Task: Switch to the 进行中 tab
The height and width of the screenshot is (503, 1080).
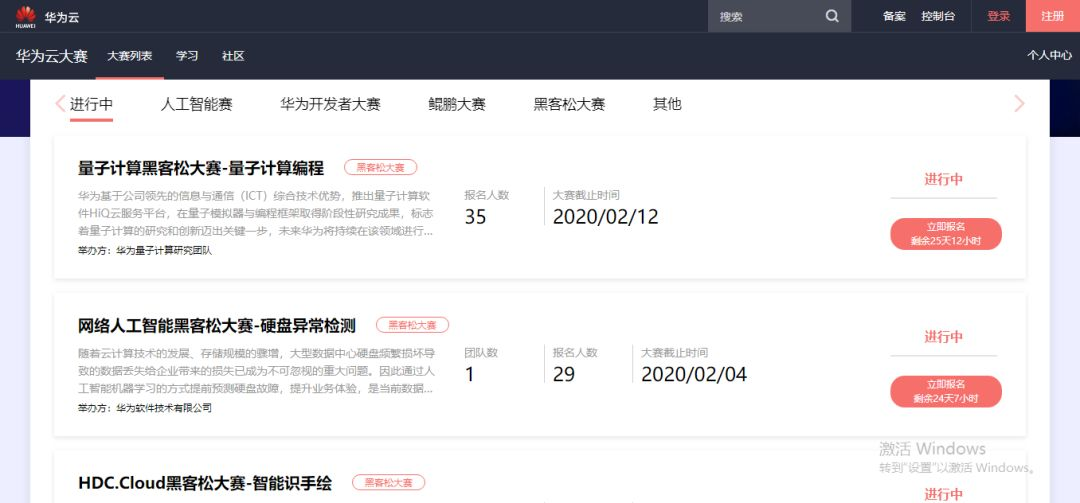Action: (x=91, y=104)
